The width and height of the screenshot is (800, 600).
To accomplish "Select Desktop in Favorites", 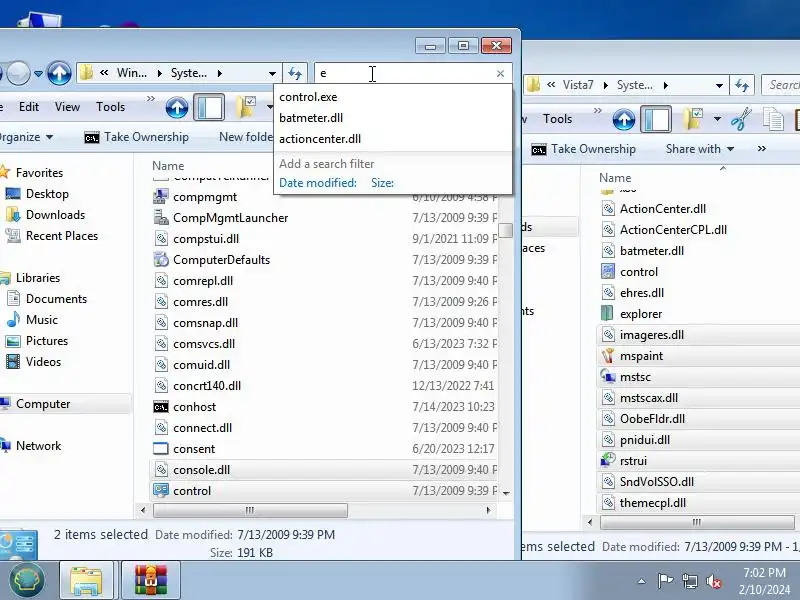I will (47, 194).
